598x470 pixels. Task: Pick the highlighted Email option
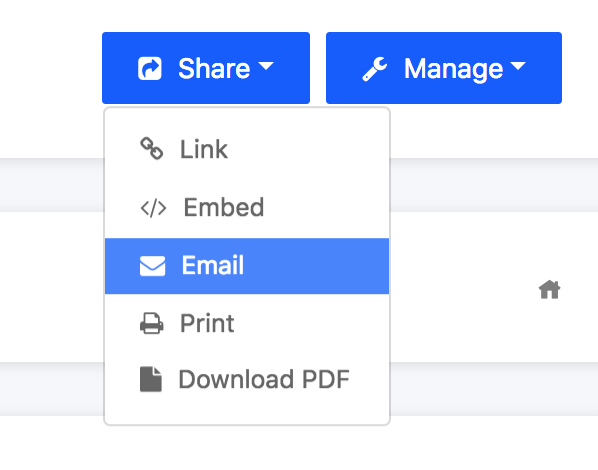coord(247,266)
